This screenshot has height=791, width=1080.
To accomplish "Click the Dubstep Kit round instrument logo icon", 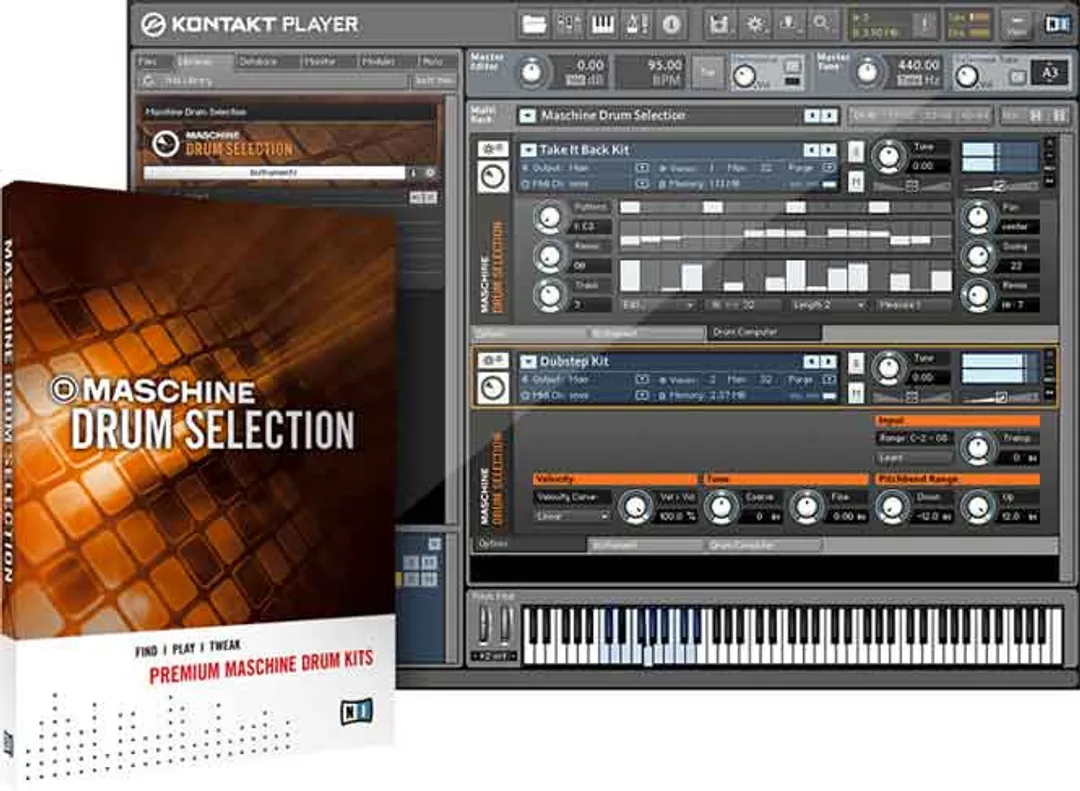I will point(493,385).
